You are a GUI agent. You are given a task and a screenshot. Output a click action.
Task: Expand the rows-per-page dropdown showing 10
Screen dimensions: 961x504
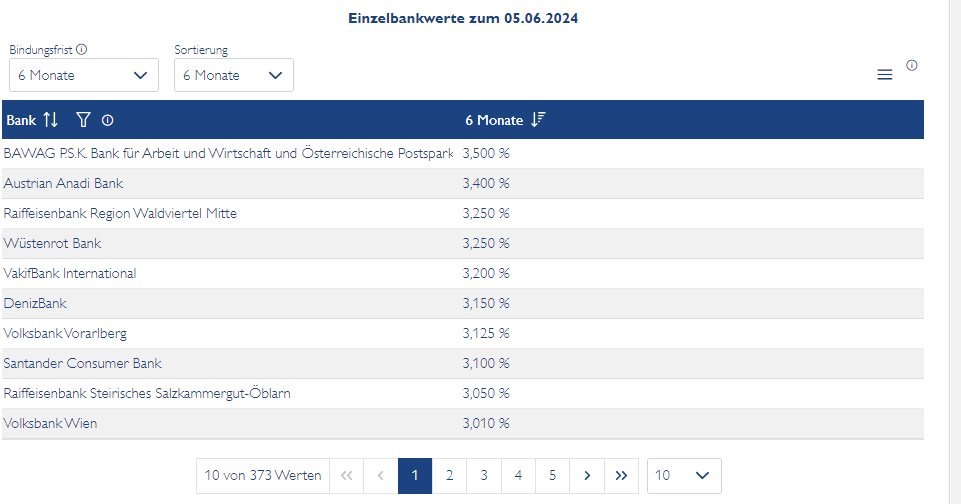(683, 476)
